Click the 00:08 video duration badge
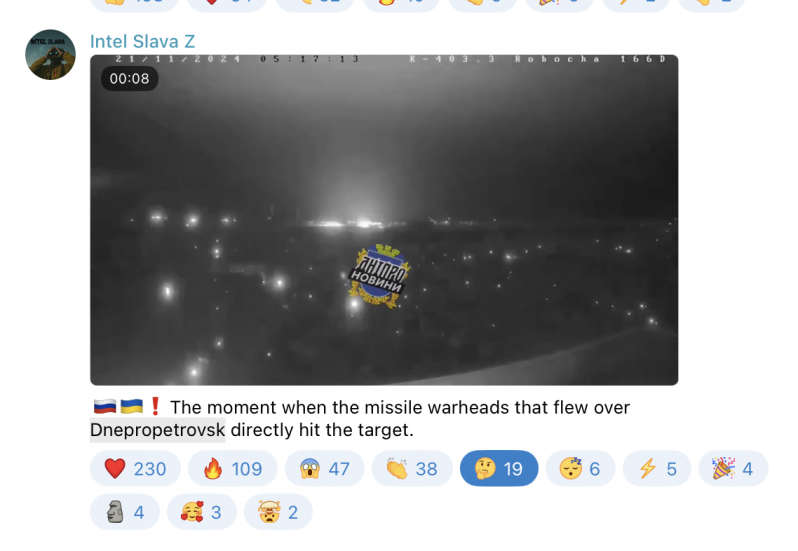This screenshot has height=551, width=798. click(x=129, y=78)
